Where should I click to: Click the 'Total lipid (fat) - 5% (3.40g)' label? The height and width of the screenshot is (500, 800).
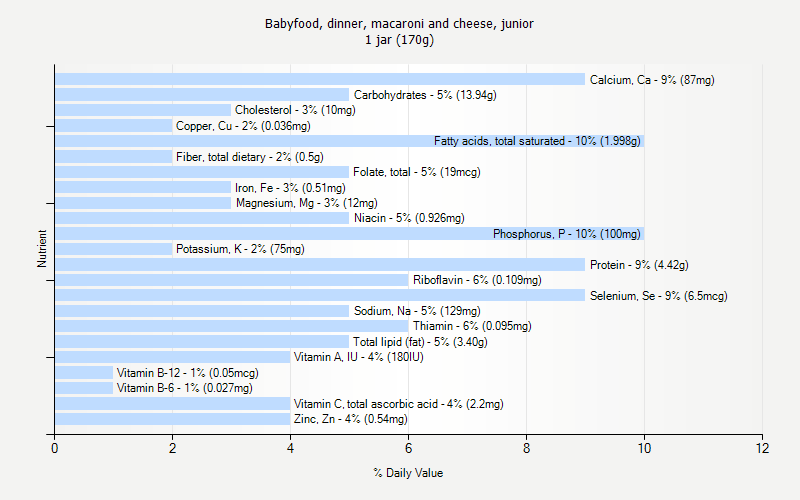[x=420, y=342]
